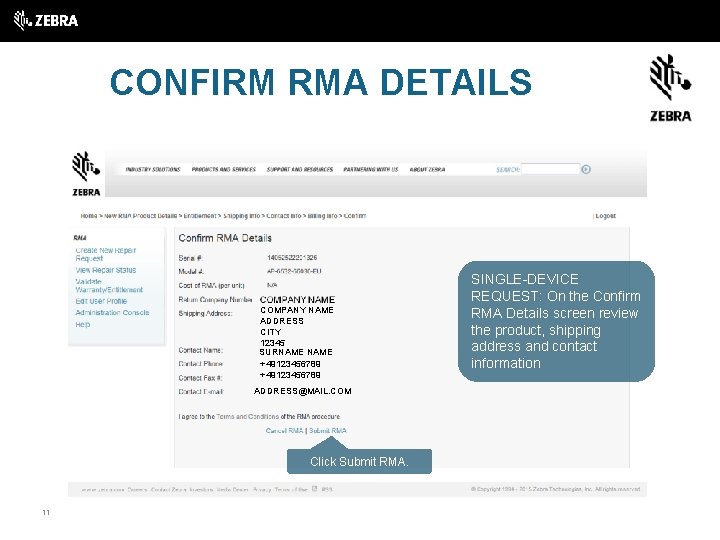
Task: Return to the Contact Info breadcrumb step
Action: click(x=284, y=216)
